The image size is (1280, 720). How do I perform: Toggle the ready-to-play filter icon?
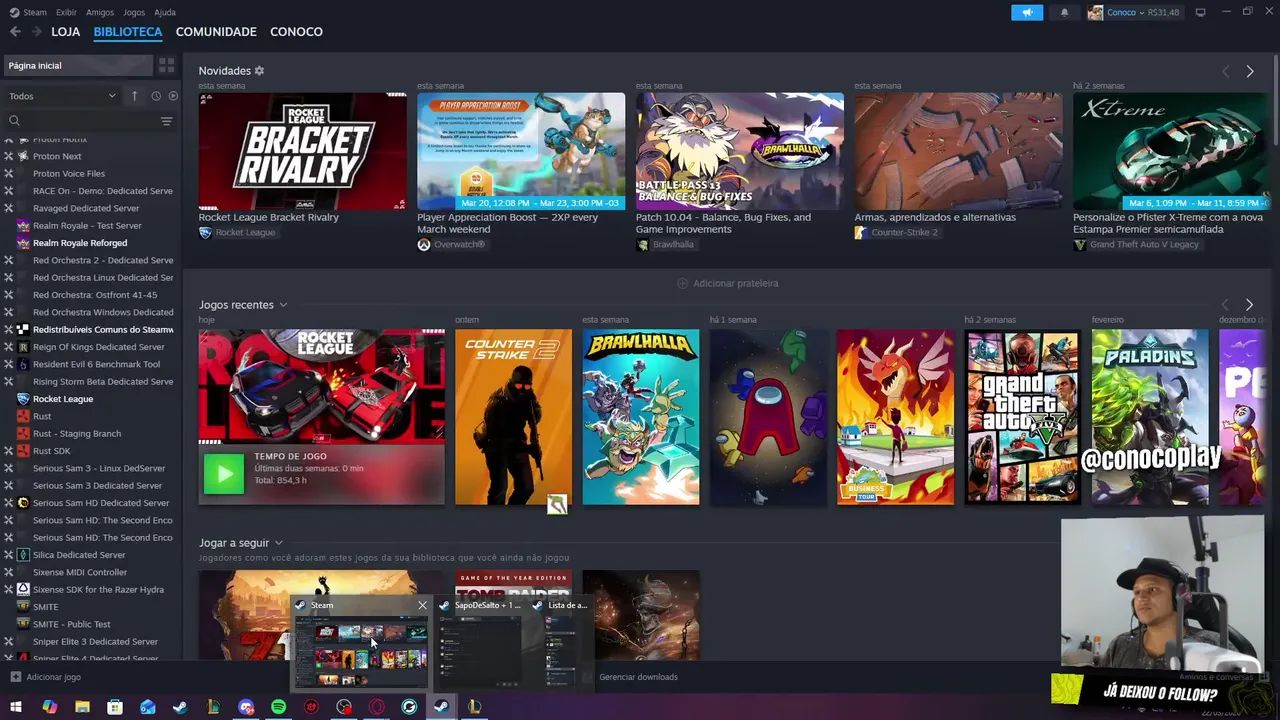(x=173, y=96)
